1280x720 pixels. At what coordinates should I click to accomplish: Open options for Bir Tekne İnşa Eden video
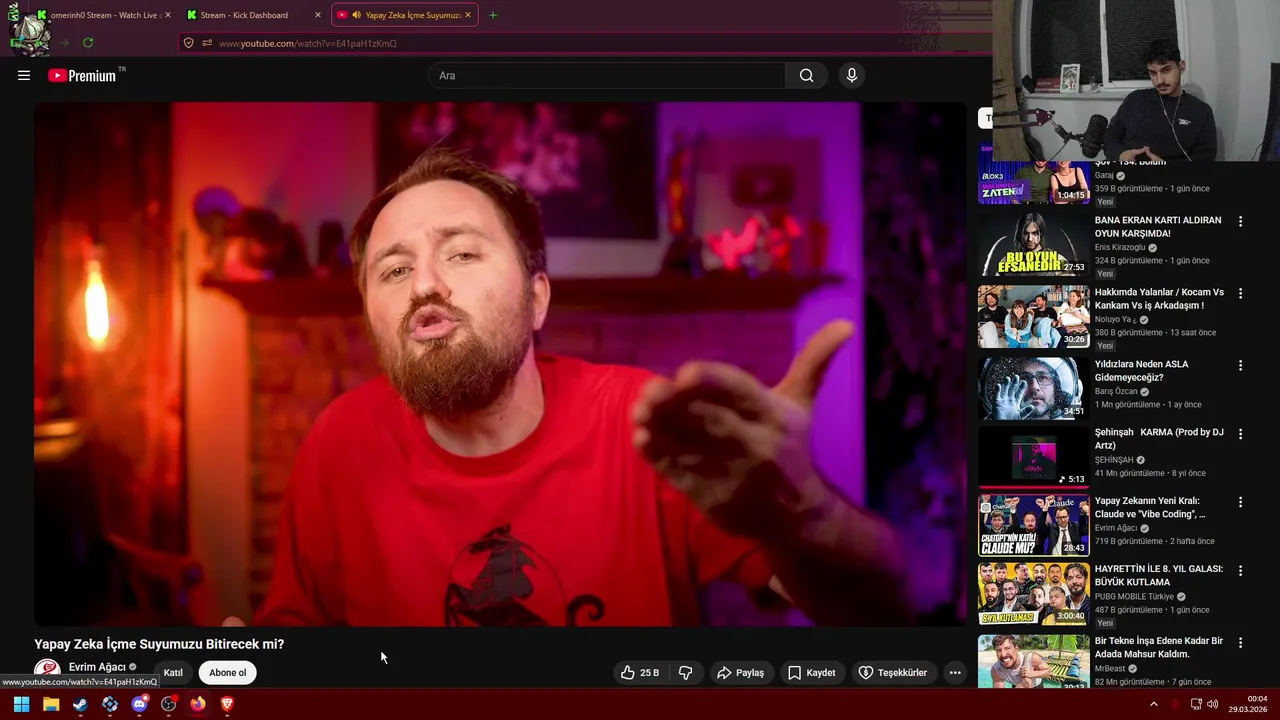click(x=1240, y=642)
